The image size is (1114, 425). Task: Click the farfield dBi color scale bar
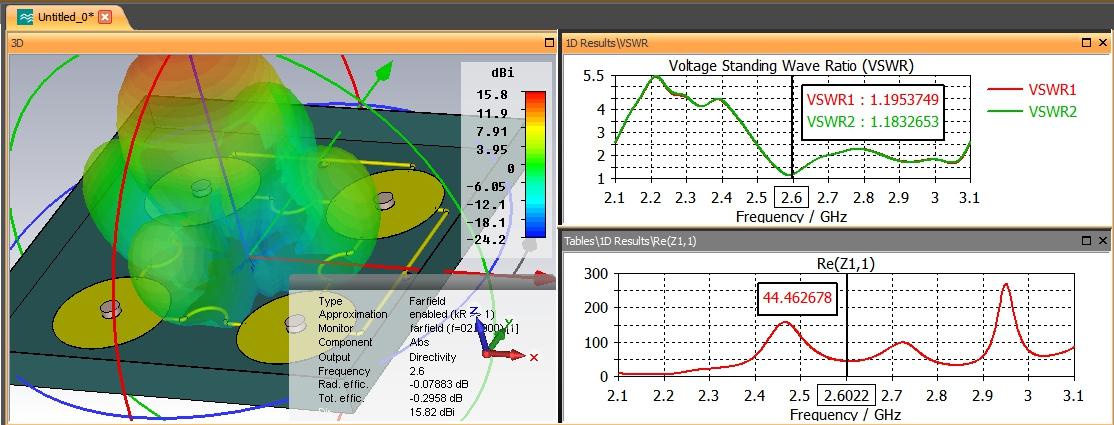(x=535, y=163)
